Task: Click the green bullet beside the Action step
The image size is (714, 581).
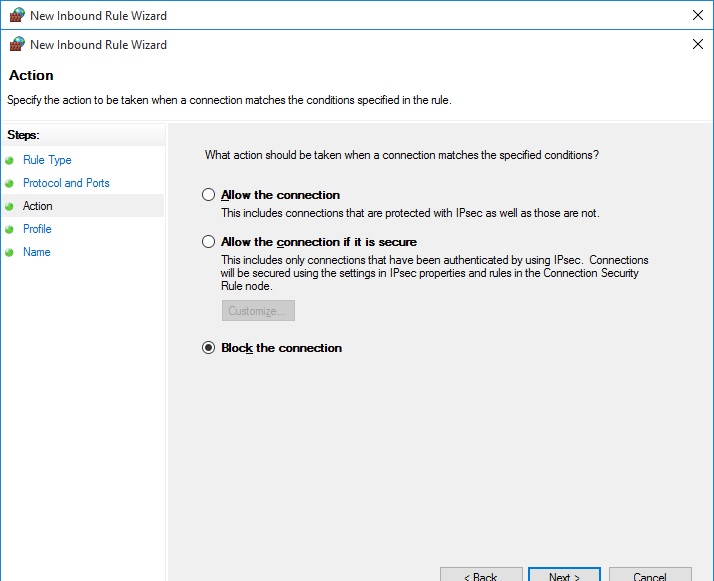Action: [x=10, y=206]
